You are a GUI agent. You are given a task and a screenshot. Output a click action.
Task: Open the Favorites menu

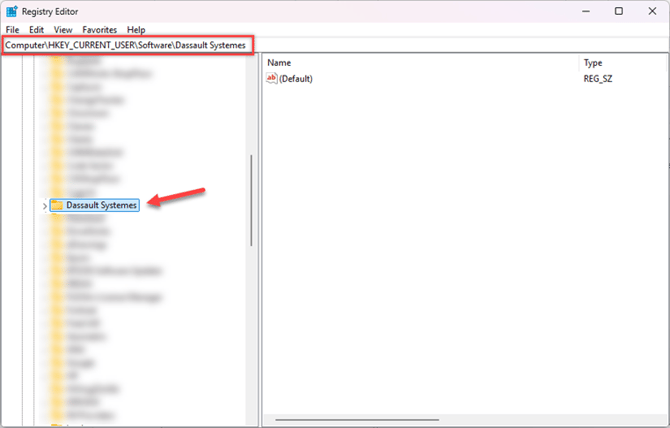pyautogui.click(x=100, y=30)
